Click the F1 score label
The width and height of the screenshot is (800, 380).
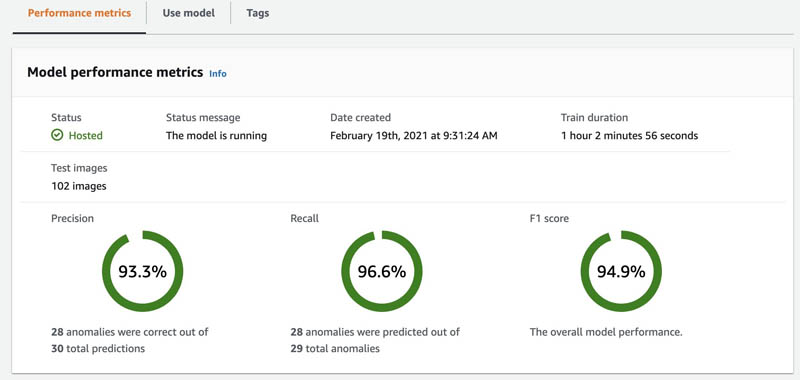tap(549, 218)
